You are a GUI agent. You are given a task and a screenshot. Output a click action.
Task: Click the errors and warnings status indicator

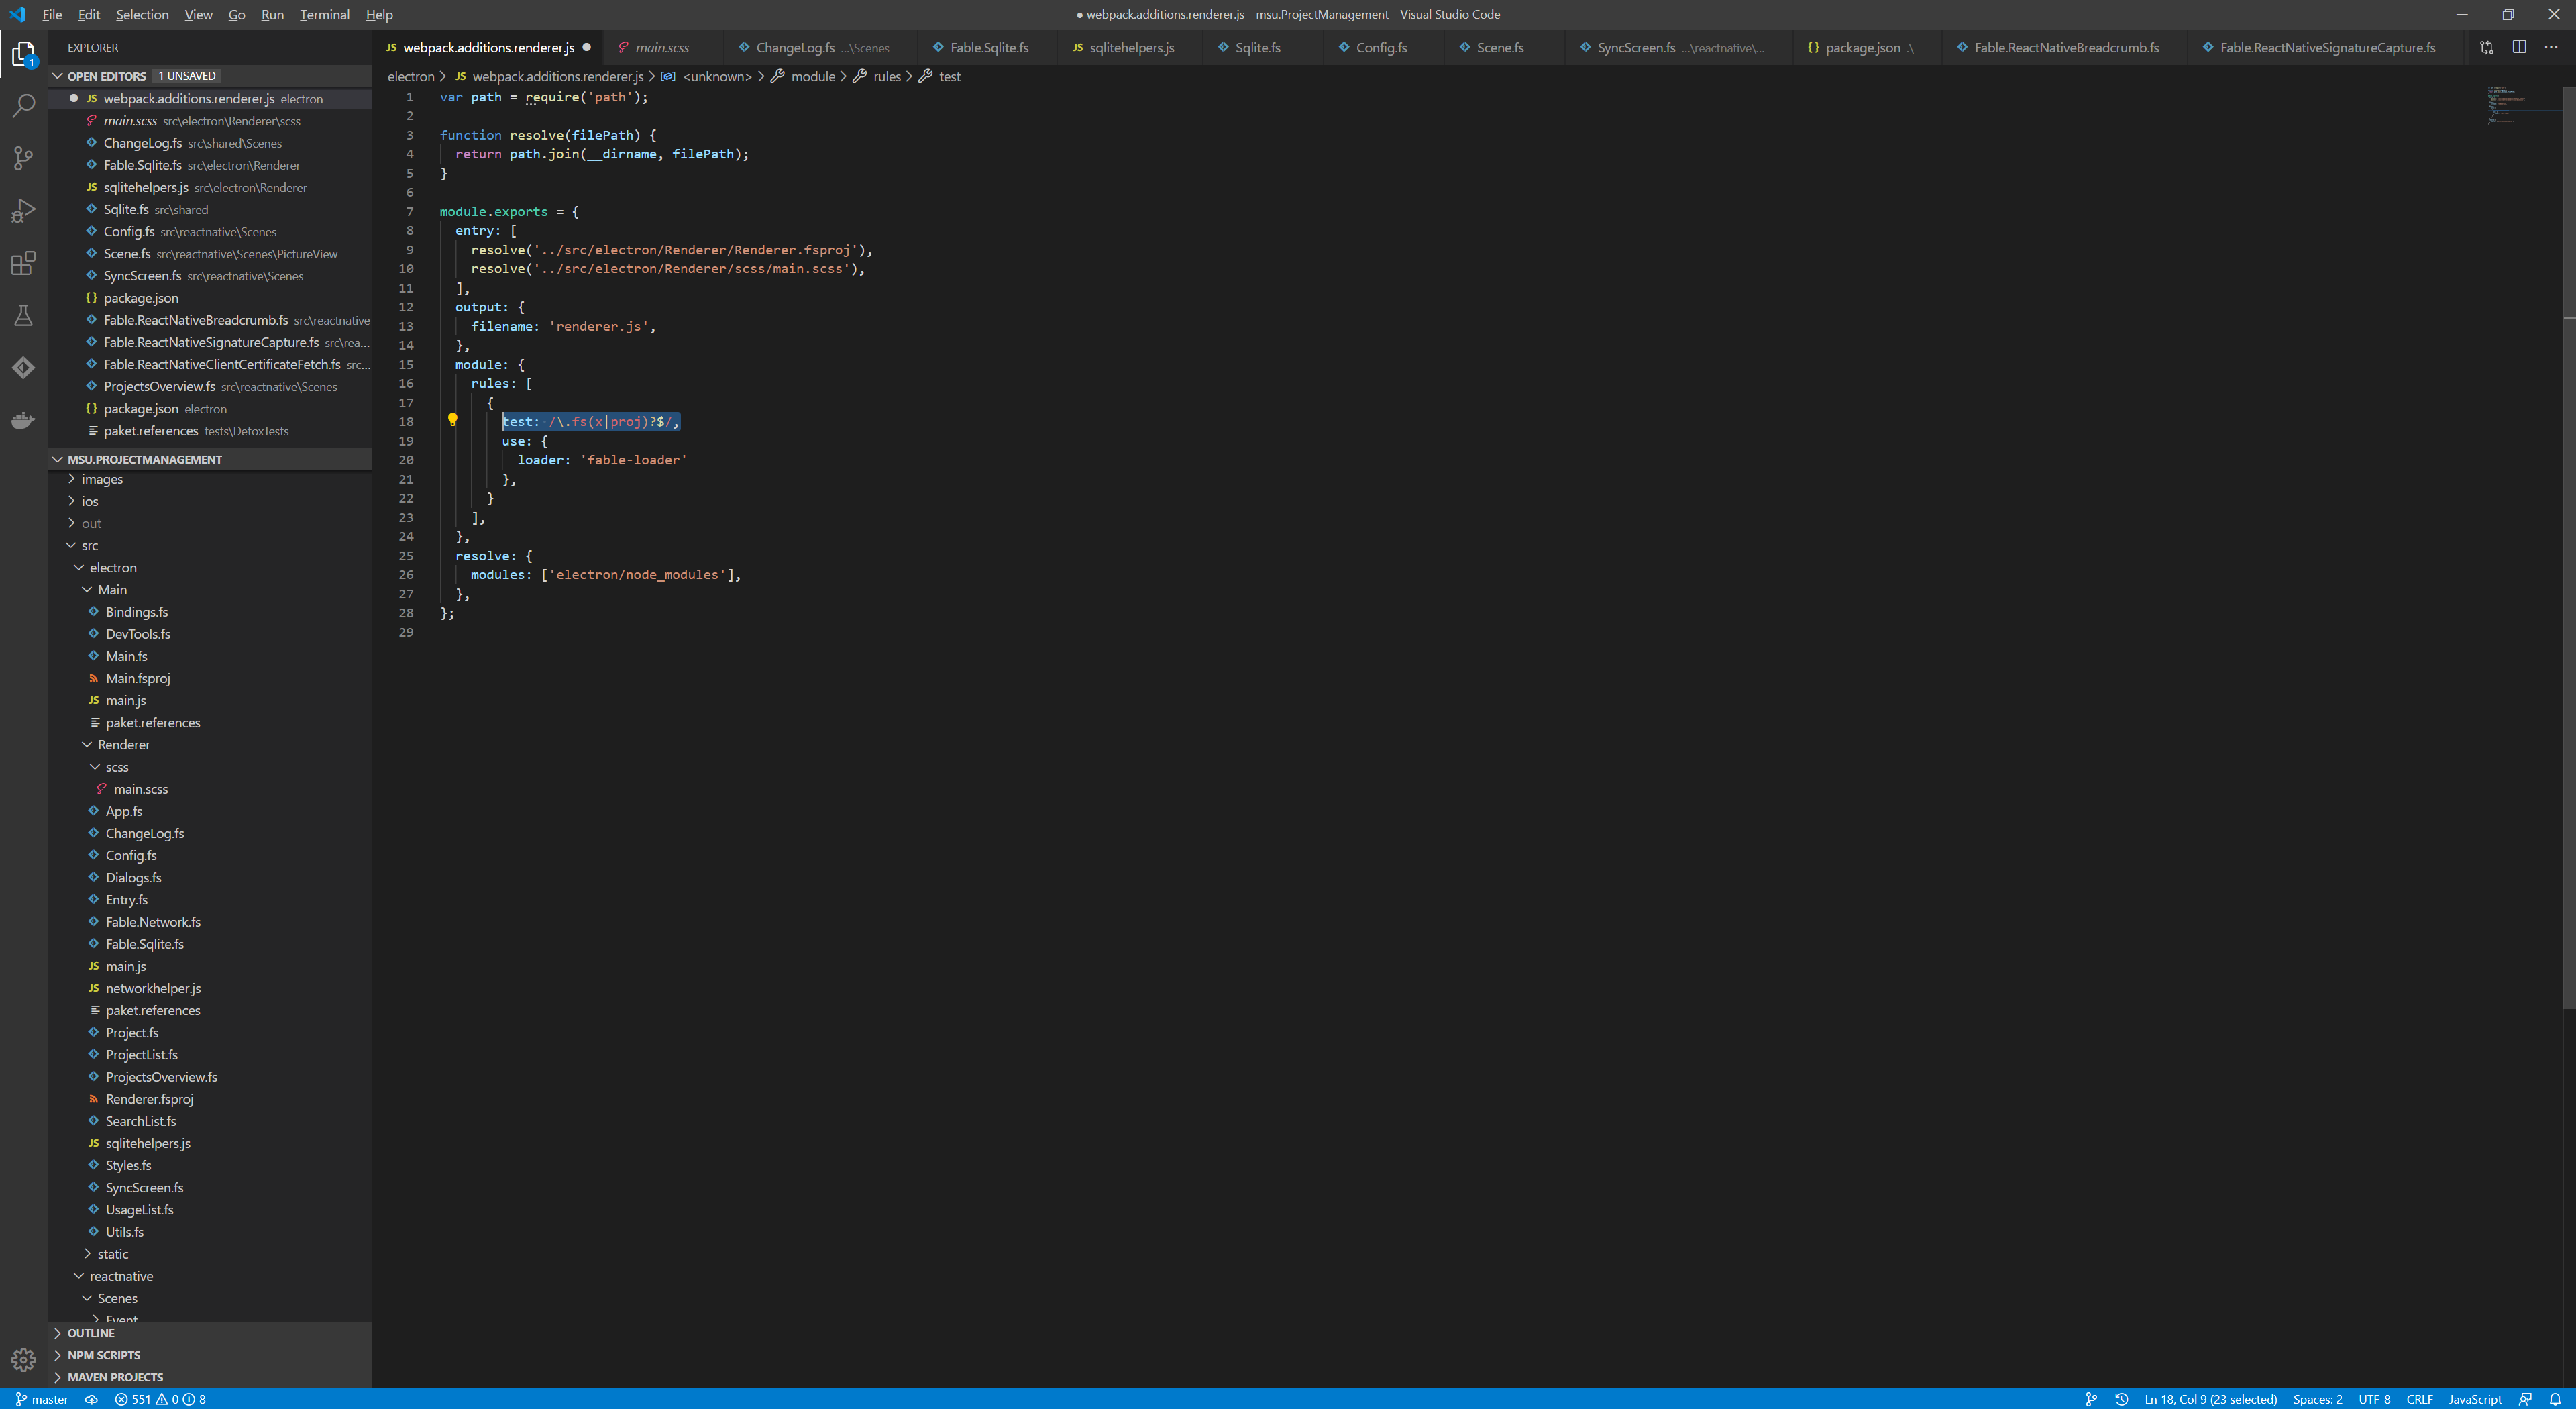pos(160,1399)
